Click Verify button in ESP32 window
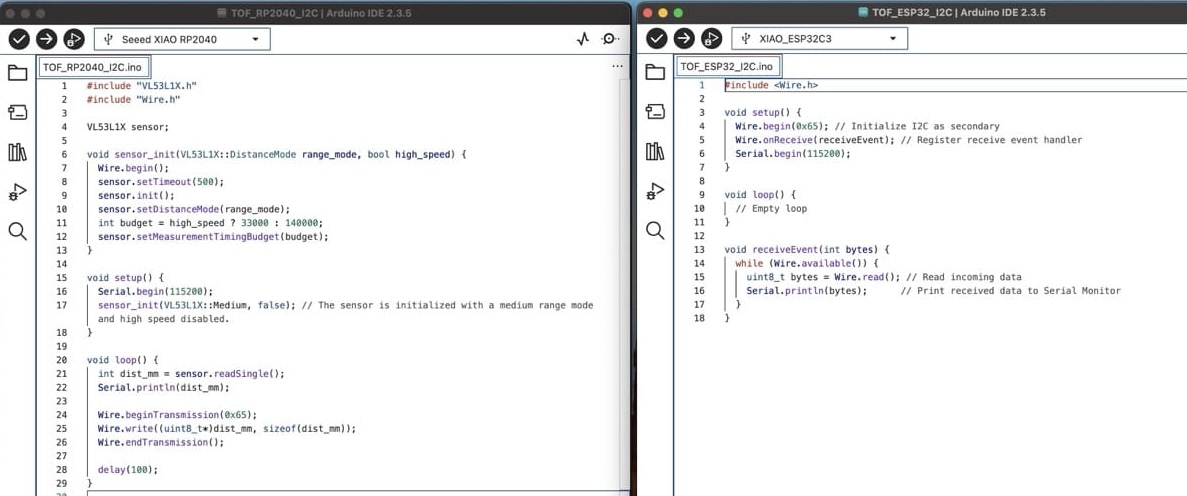Viewport: 1187px width, 496px height. click(656, 39)
